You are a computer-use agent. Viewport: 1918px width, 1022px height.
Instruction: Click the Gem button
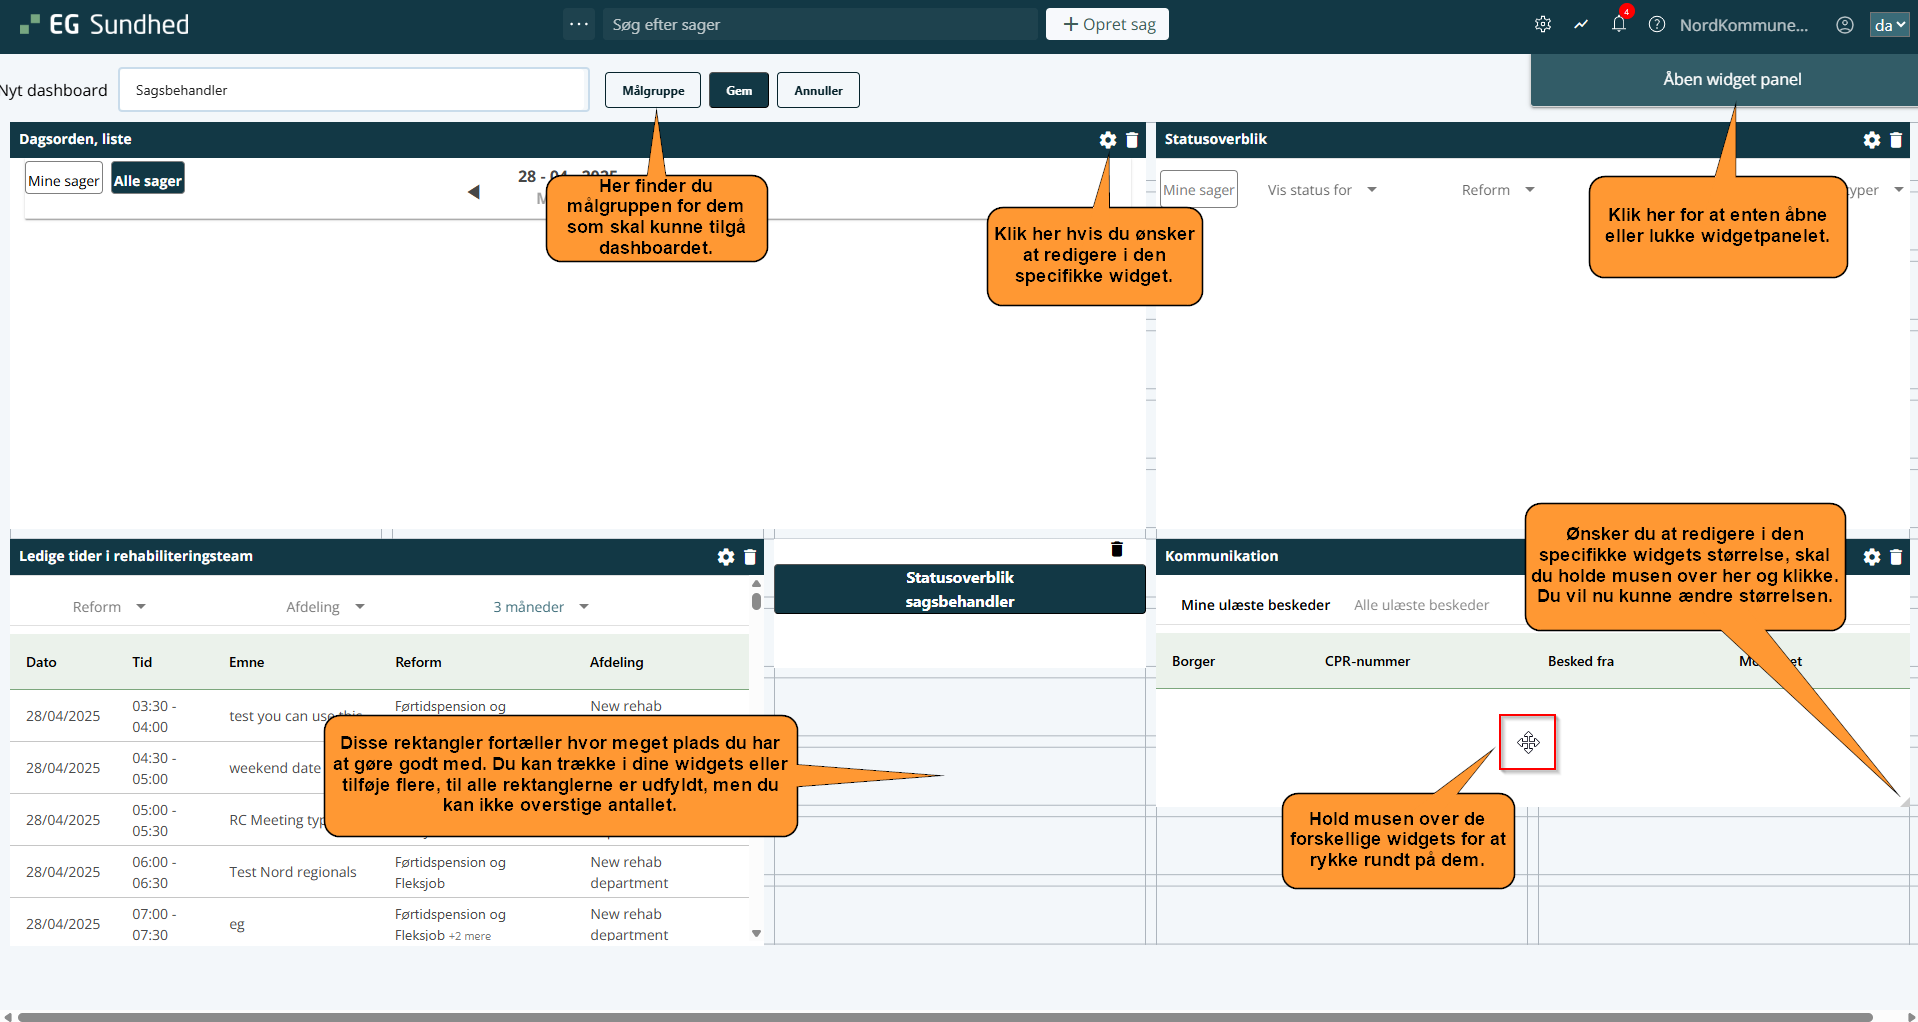coord(739,90)
